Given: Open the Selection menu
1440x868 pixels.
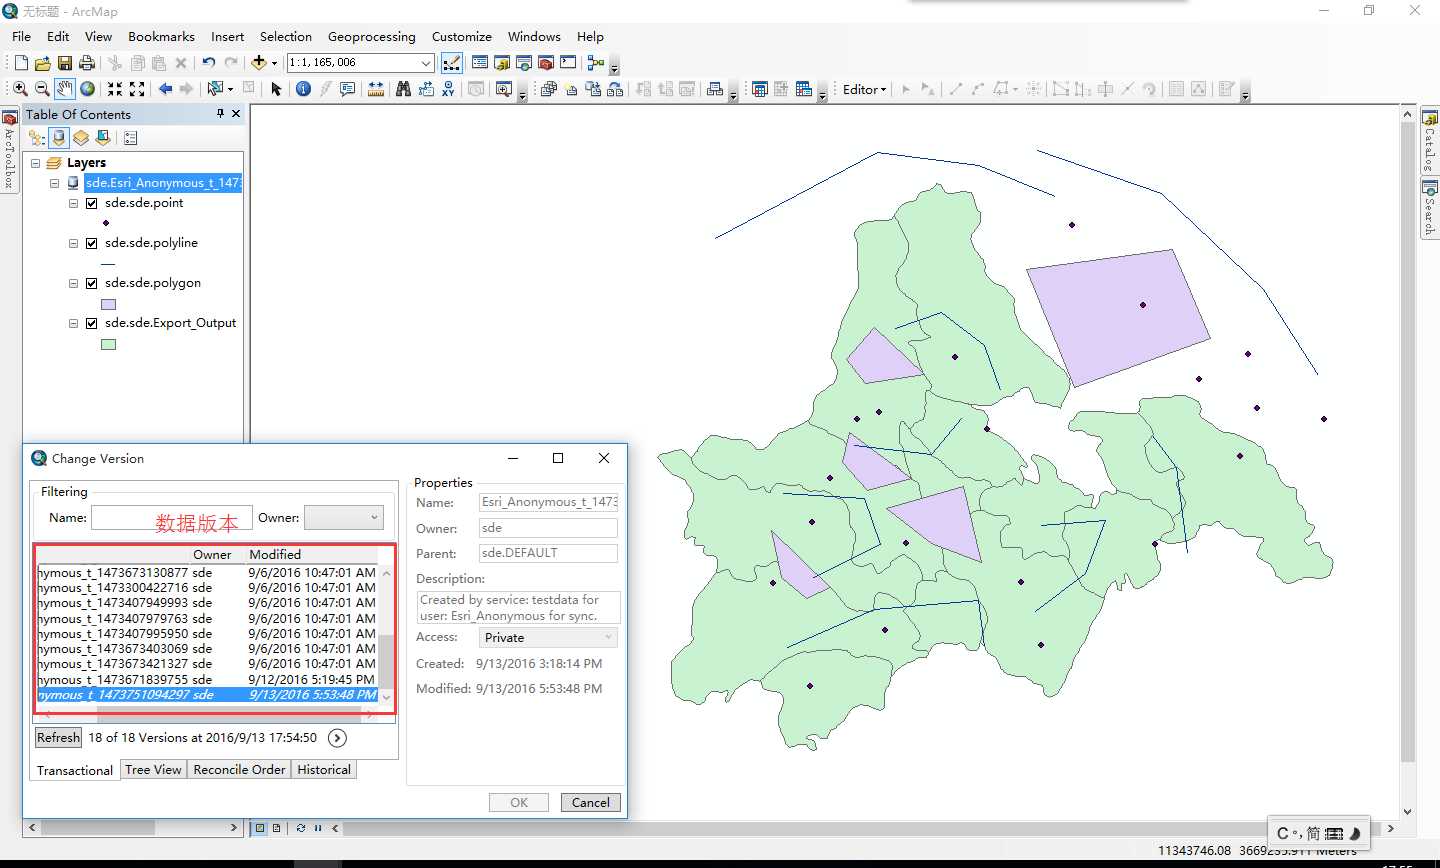Looking at the screenshot, I should pos(286,36).
